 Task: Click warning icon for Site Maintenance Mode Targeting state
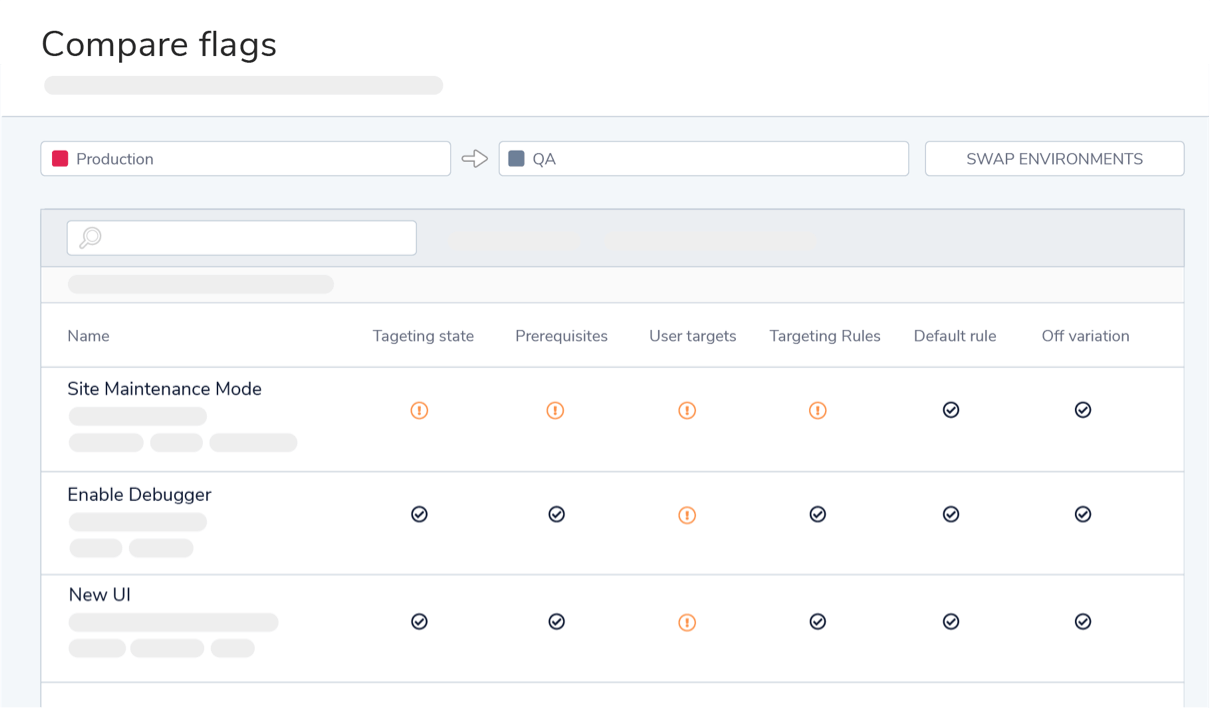pyautogui.click(x=419, y=410)
